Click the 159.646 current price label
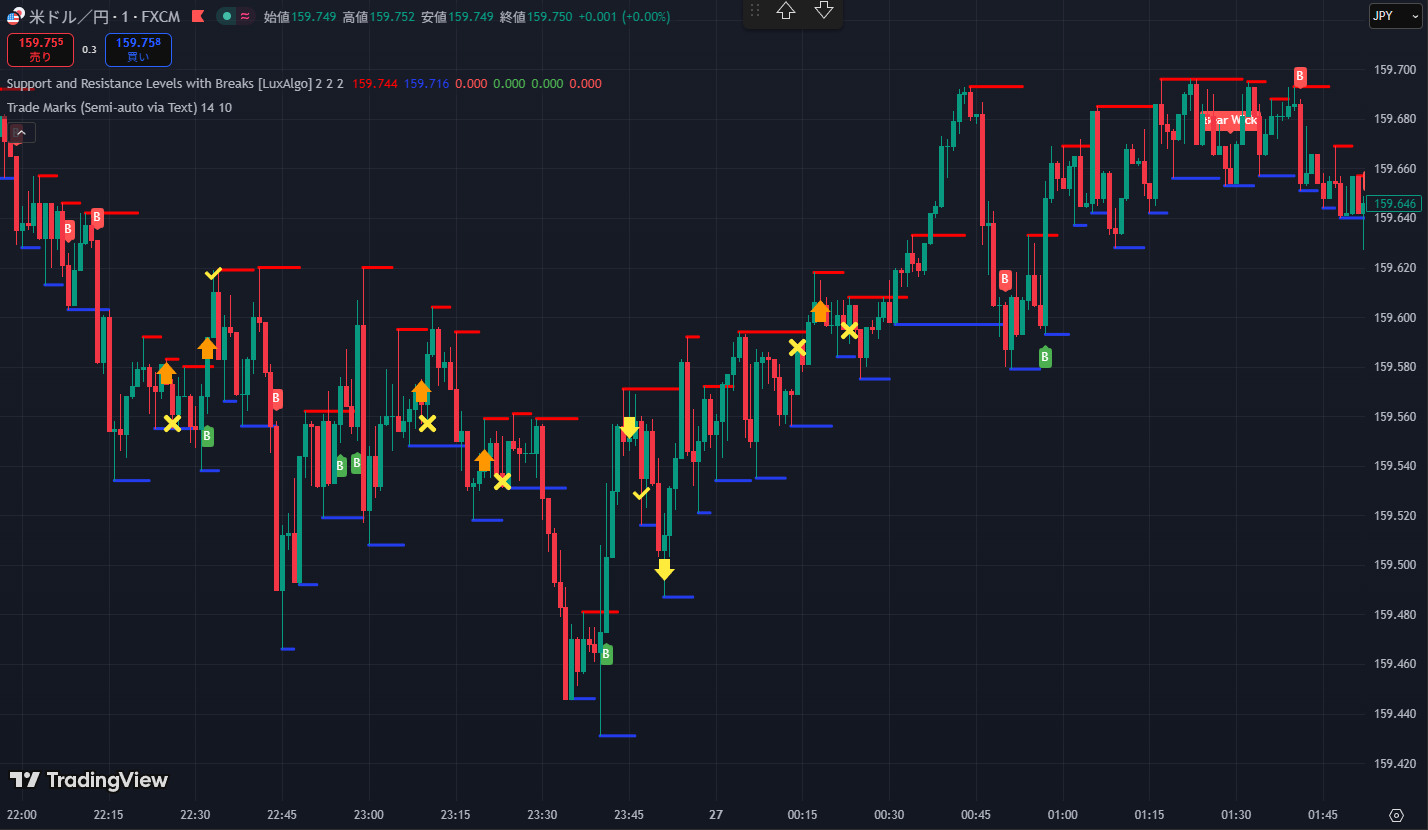The image size is (1428, 830). (x=1395, y=204)
